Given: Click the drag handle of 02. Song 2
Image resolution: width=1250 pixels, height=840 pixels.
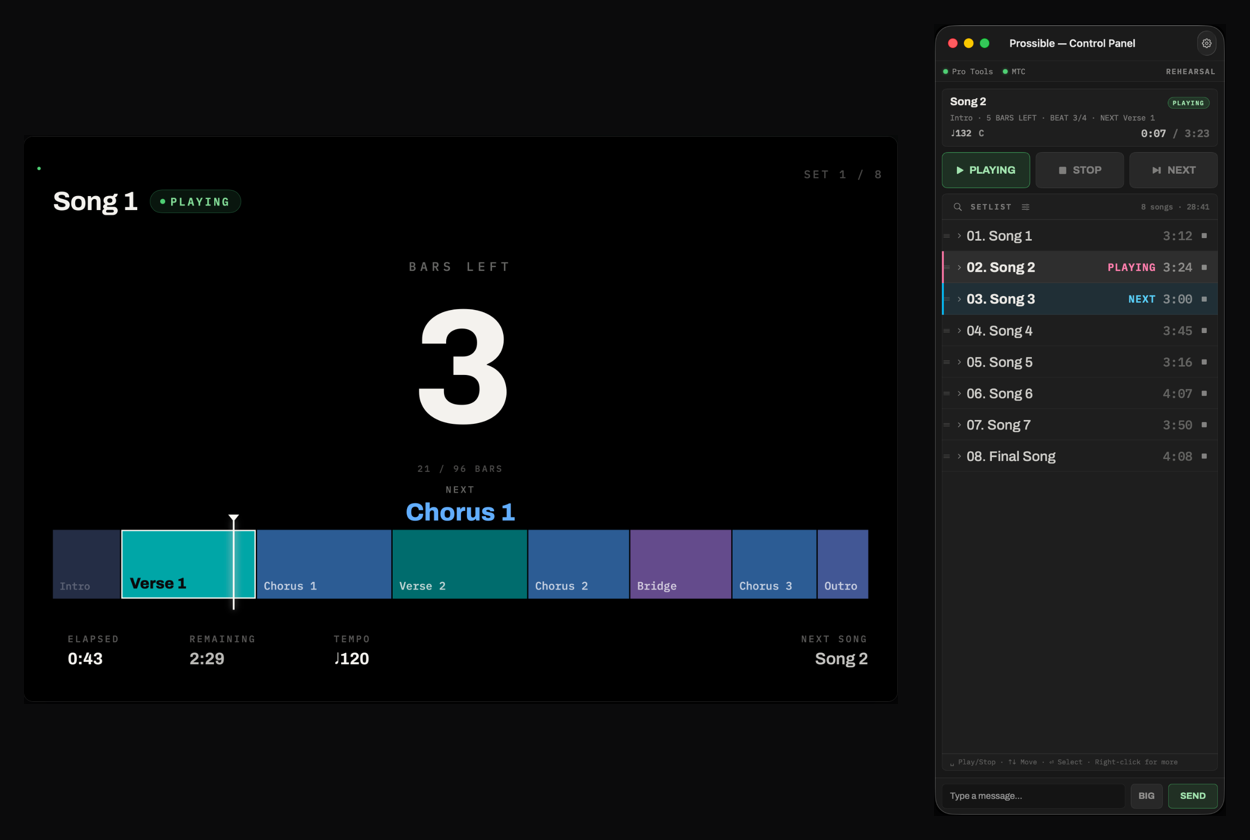Looking at the screenshot, I should pyautogui.click(x=946, y=268).
